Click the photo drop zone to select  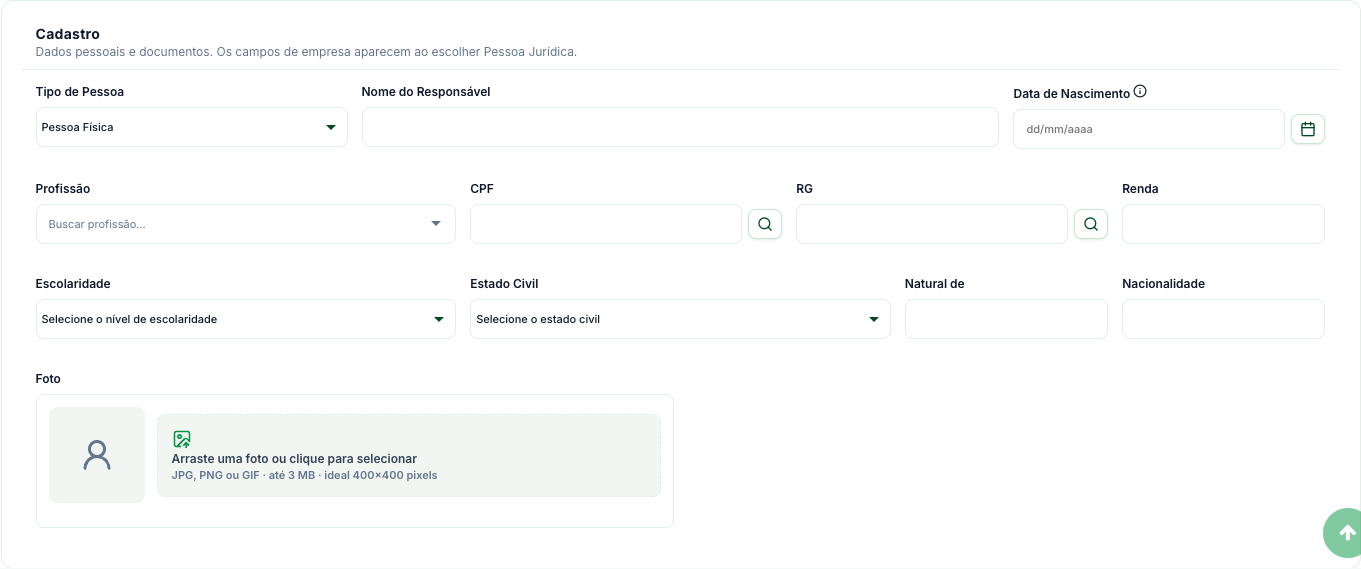pyautogui.click(x=409, y=456)
